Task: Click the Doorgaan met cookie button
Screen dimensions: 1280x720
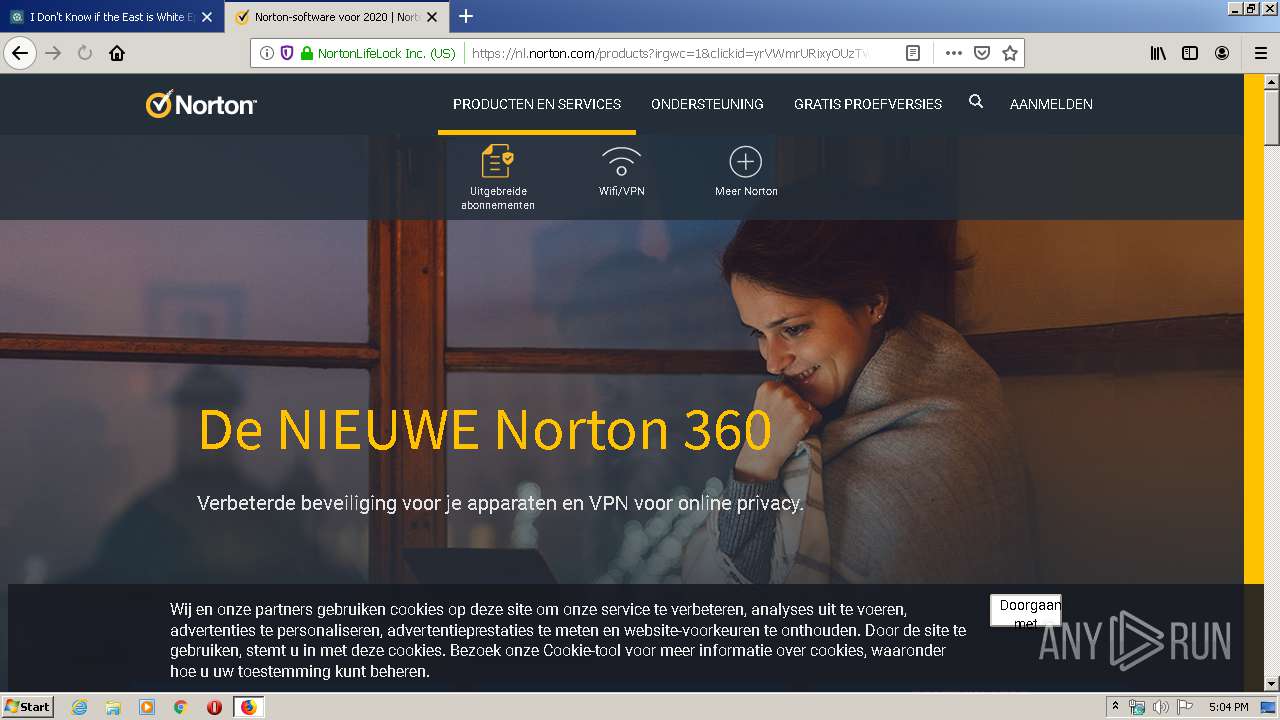Action: click(1026, 611)
